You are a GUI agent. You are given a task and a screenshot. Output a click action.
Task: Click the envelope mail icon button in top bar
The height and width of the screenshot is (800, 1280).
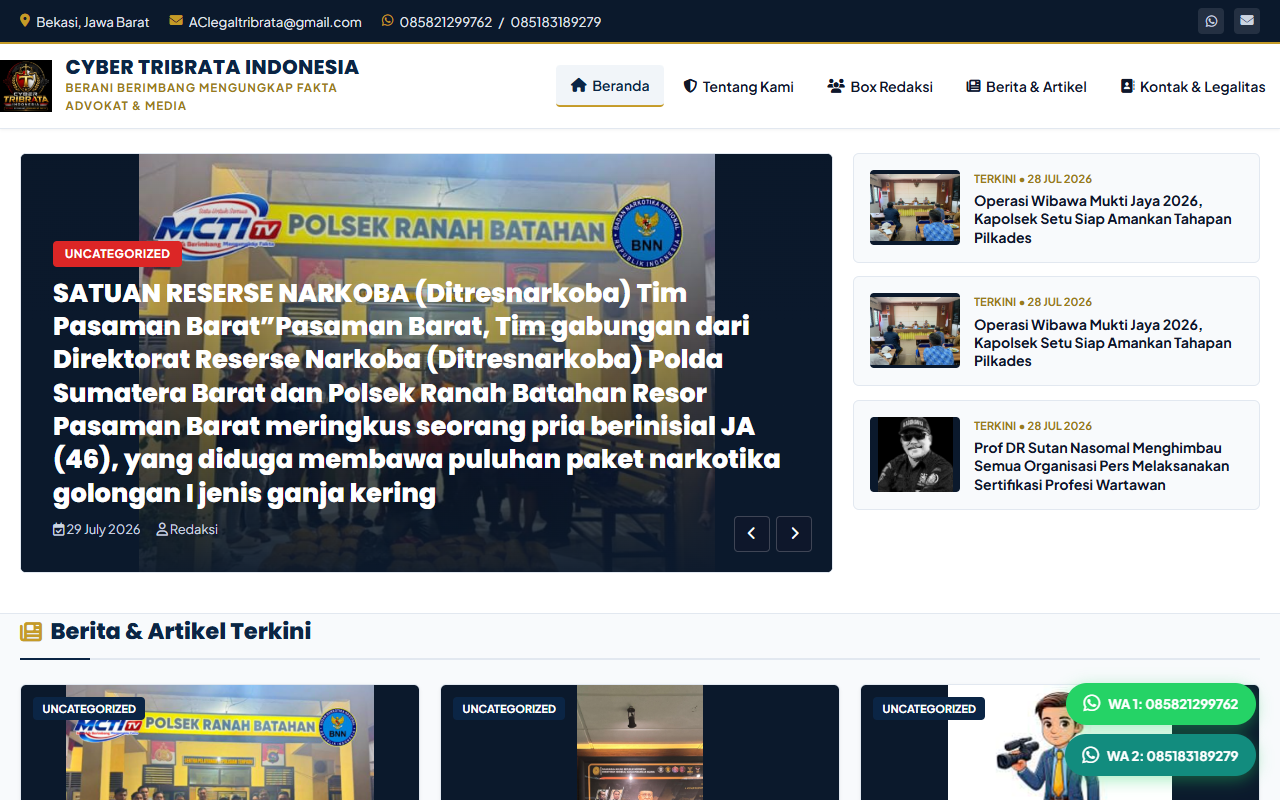(1246, 21)
